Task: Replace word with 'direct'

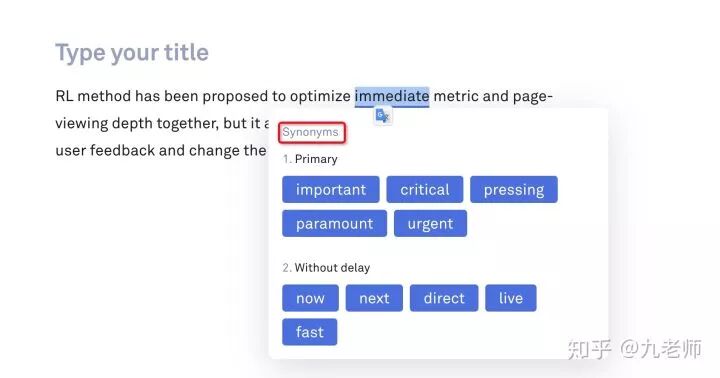Action: coord(444,298)
